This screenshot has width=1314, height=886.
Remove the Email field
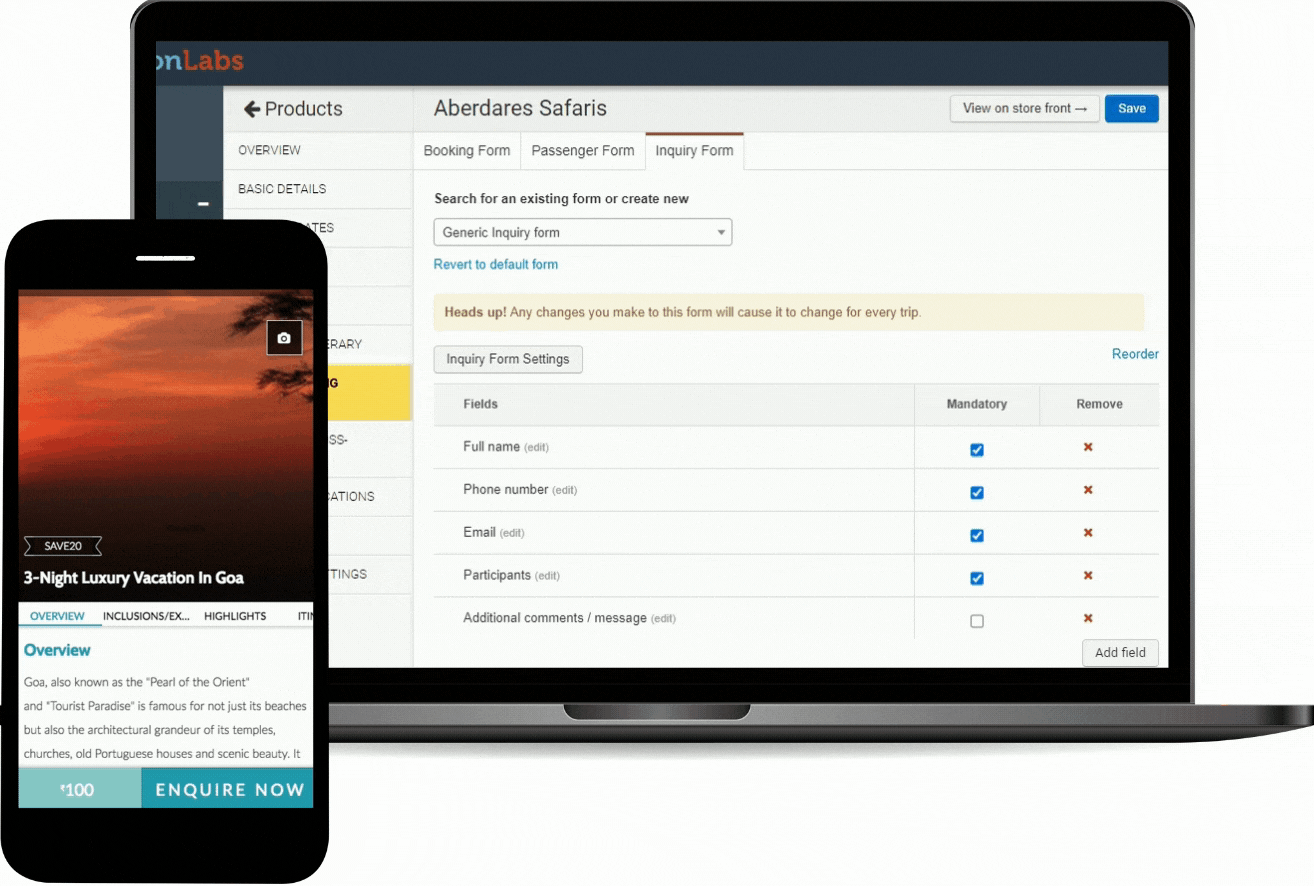(1088, 533)
